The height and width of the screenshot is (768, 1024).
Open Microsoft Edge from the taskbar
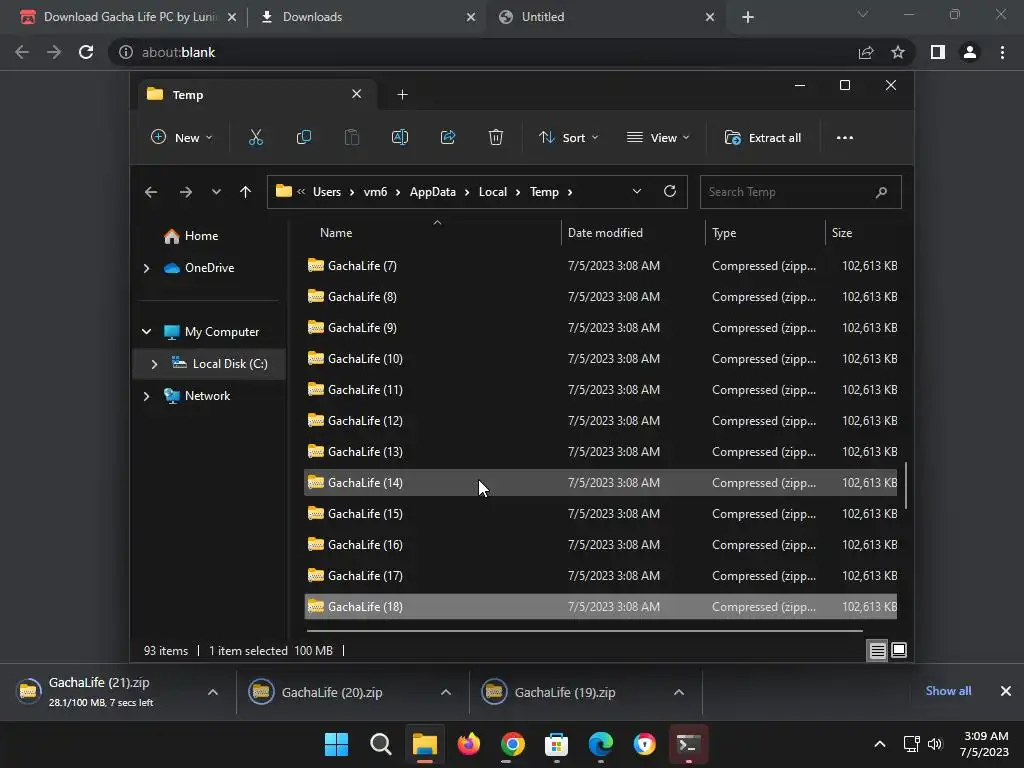pyautogui.click(x=600, y=744)
